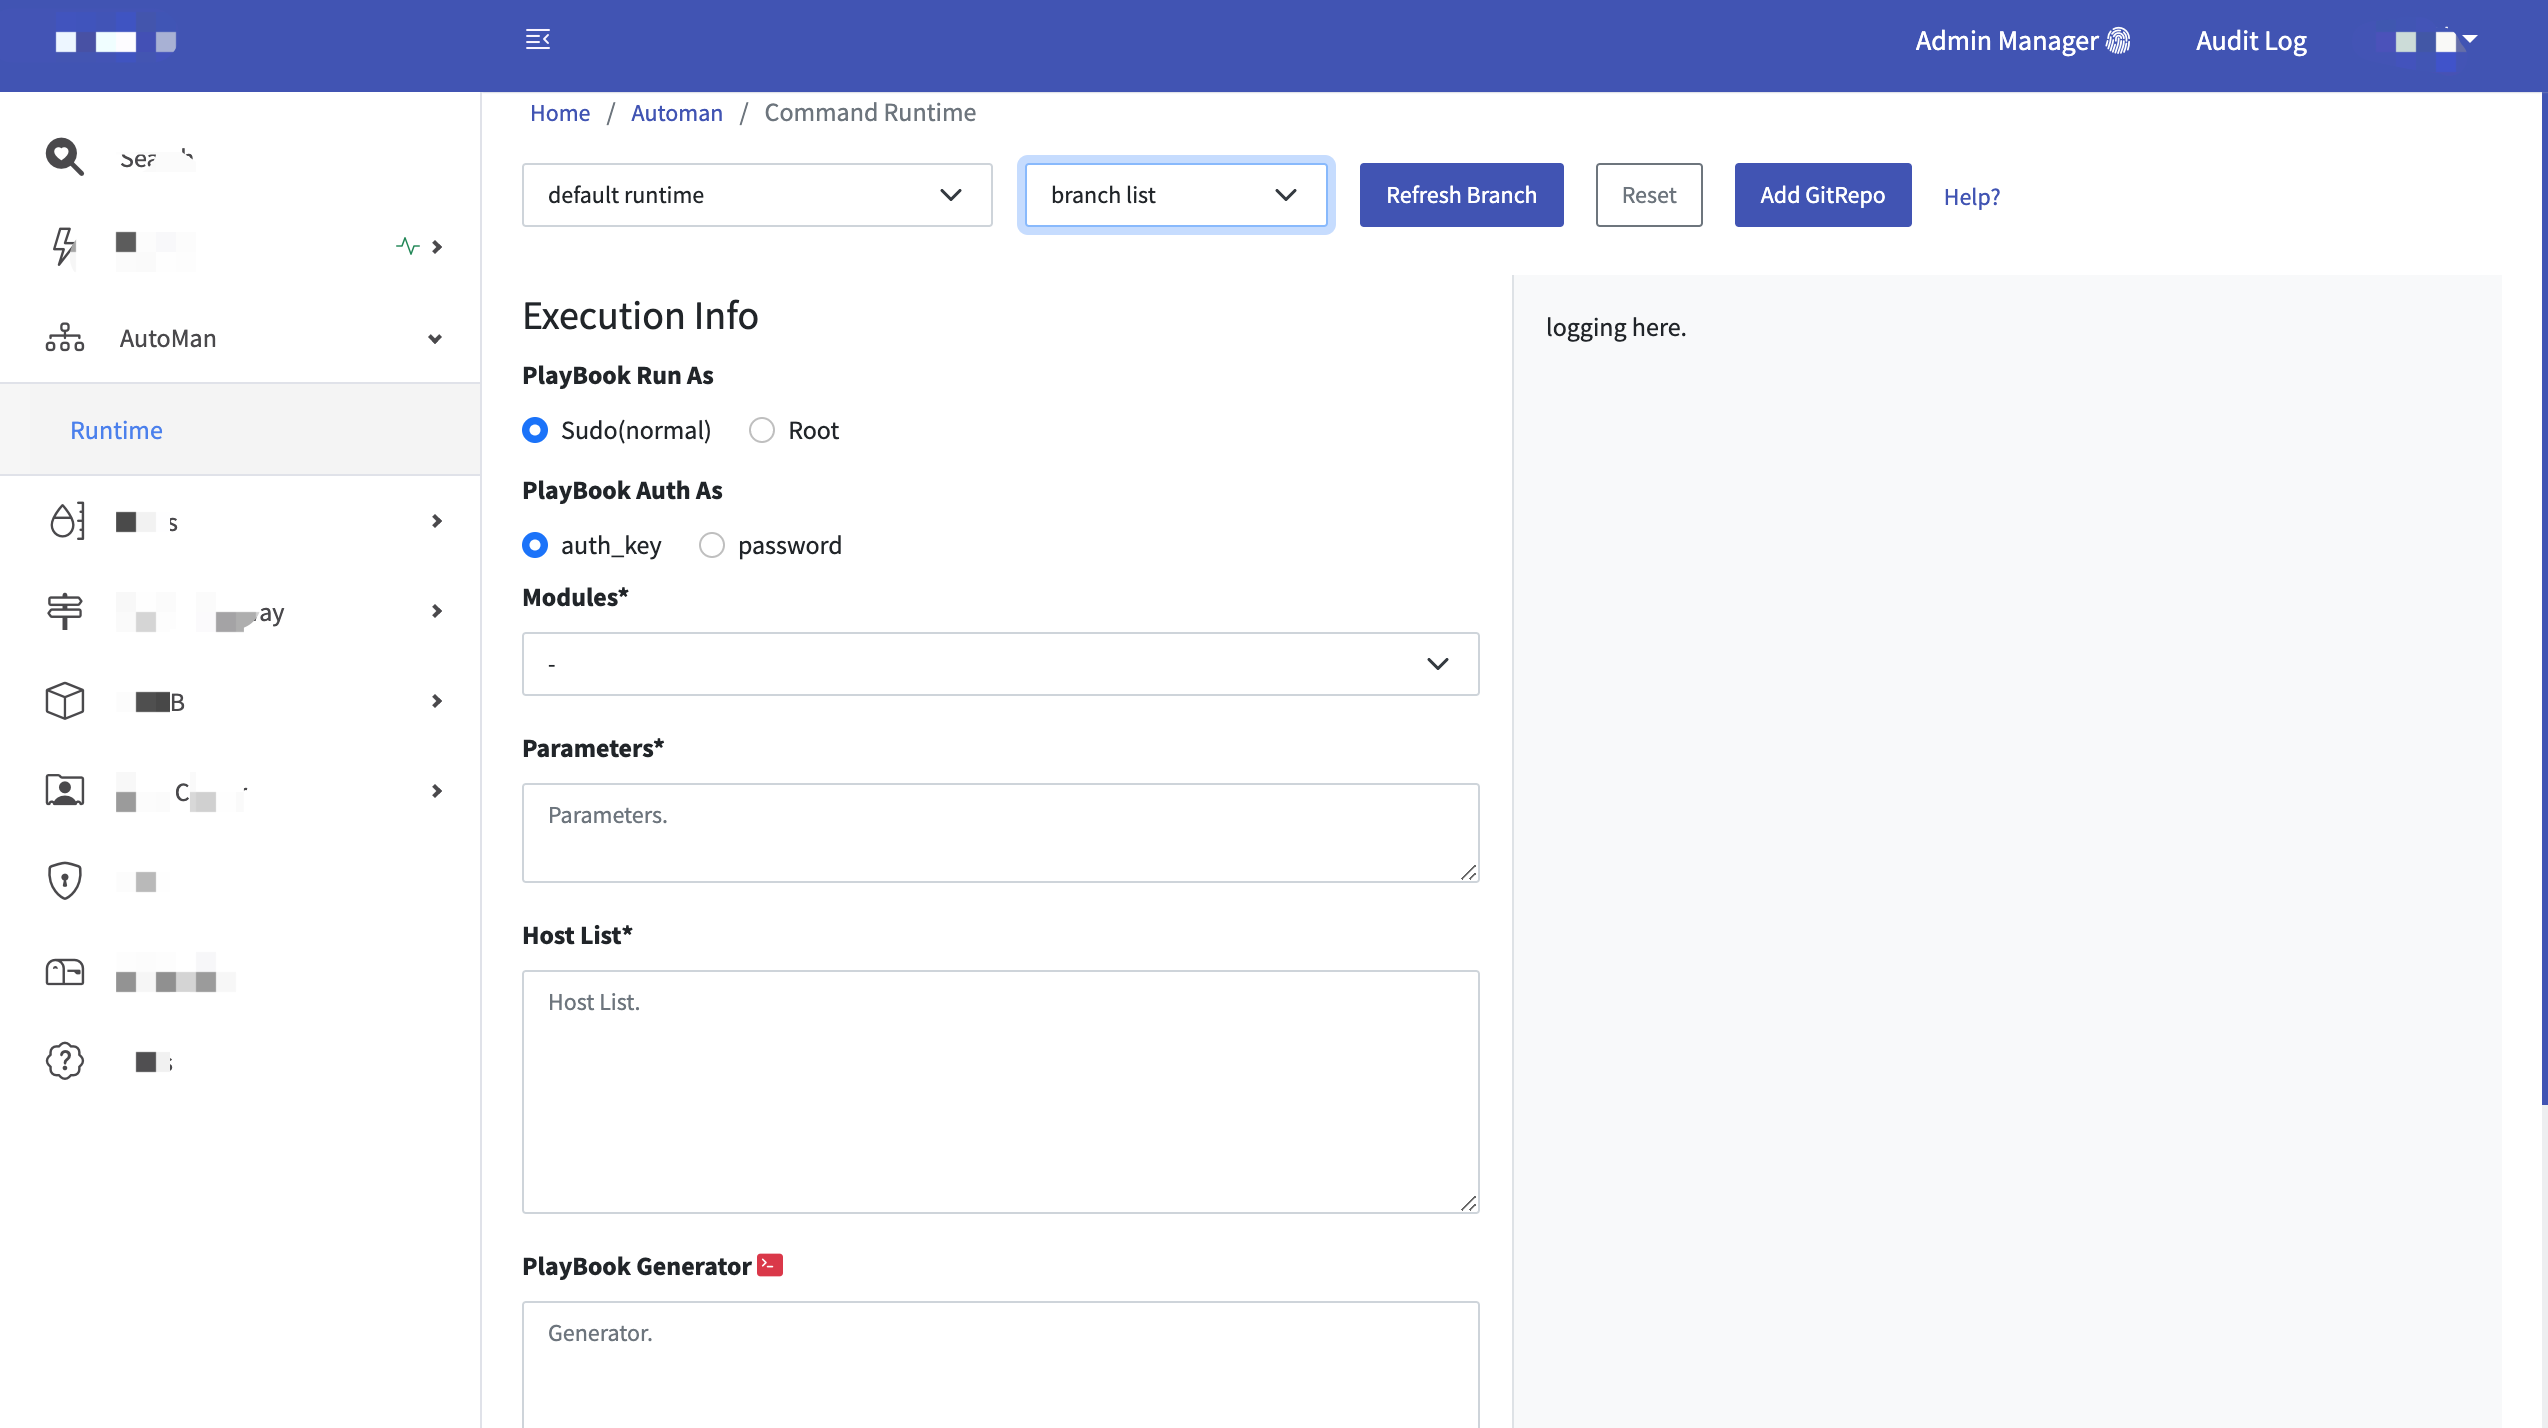Click the search magnifier icon in sidebar
The height and width of the screenshot is (1428, 2548).
pyautogui.click(x=64, y=157)
